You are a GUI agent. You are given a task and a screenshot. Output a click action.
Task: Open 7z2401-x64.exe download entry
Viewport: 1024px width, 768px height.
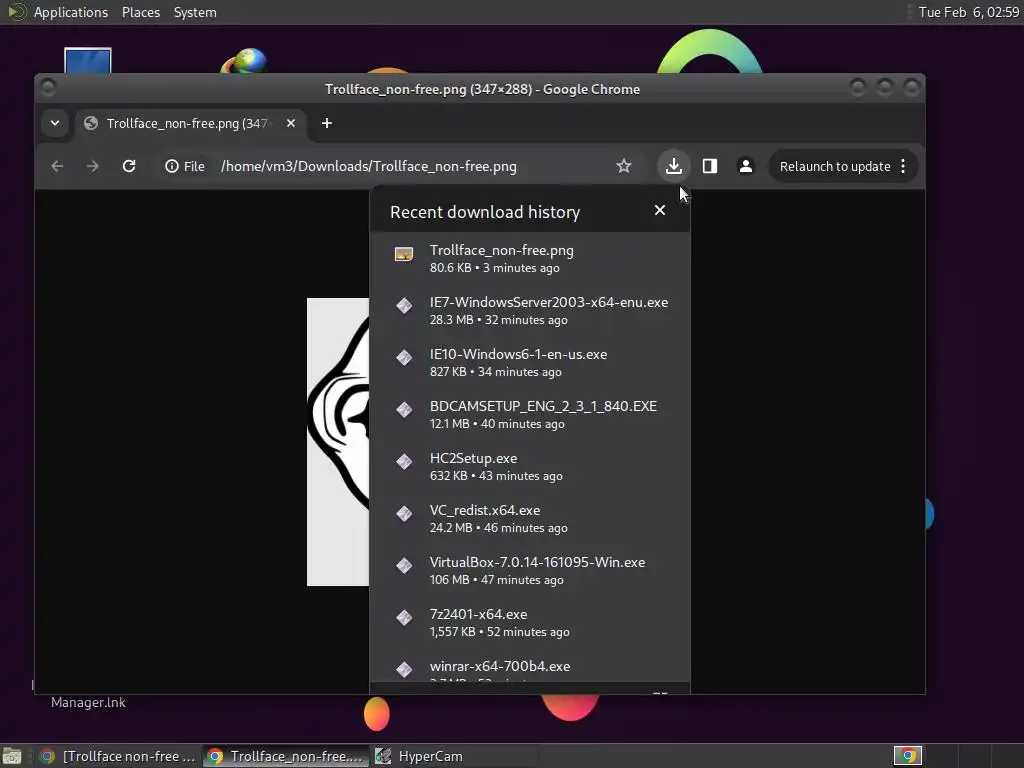pyautogui.click(x=530, y=622)
